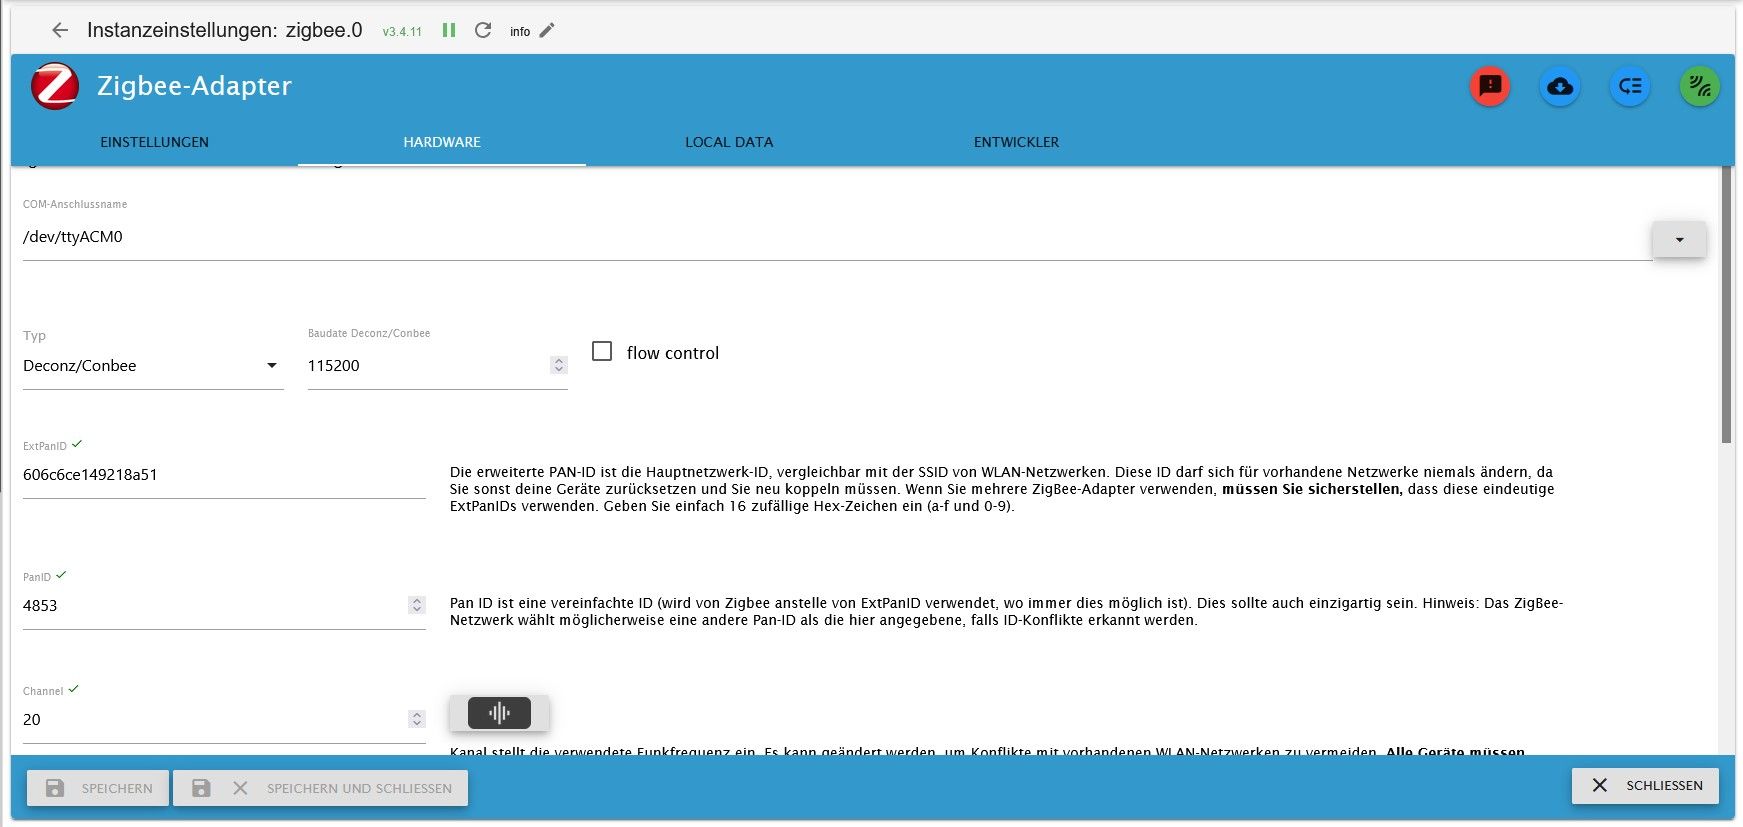The height and width of the screenshot is (827, 1743).
Task: Adjust the Baudrate Deconz/Conbee stepper
Action: (559, 366)
